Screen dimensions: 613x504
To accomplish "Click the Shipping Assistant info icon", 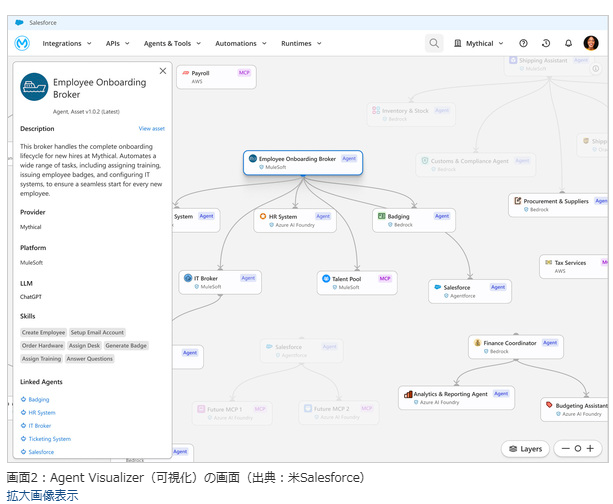I will 595,69.
